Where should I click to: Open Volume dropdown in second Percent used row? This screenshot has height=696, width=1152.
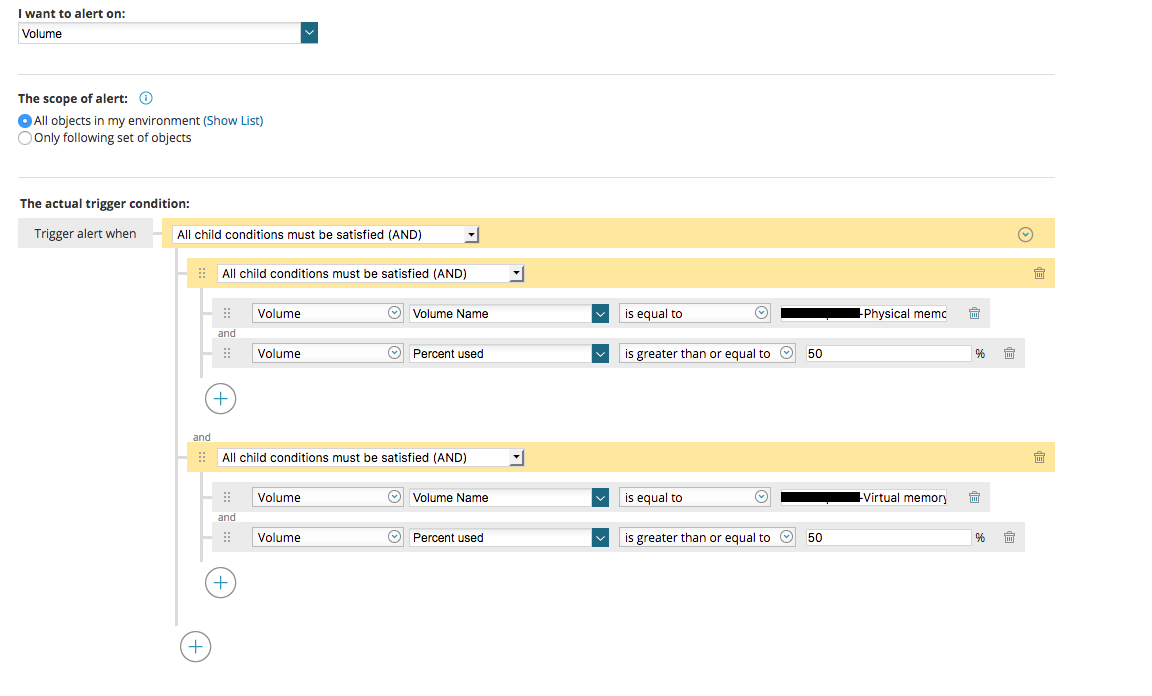pyautogui.click(x=328, y=537)
